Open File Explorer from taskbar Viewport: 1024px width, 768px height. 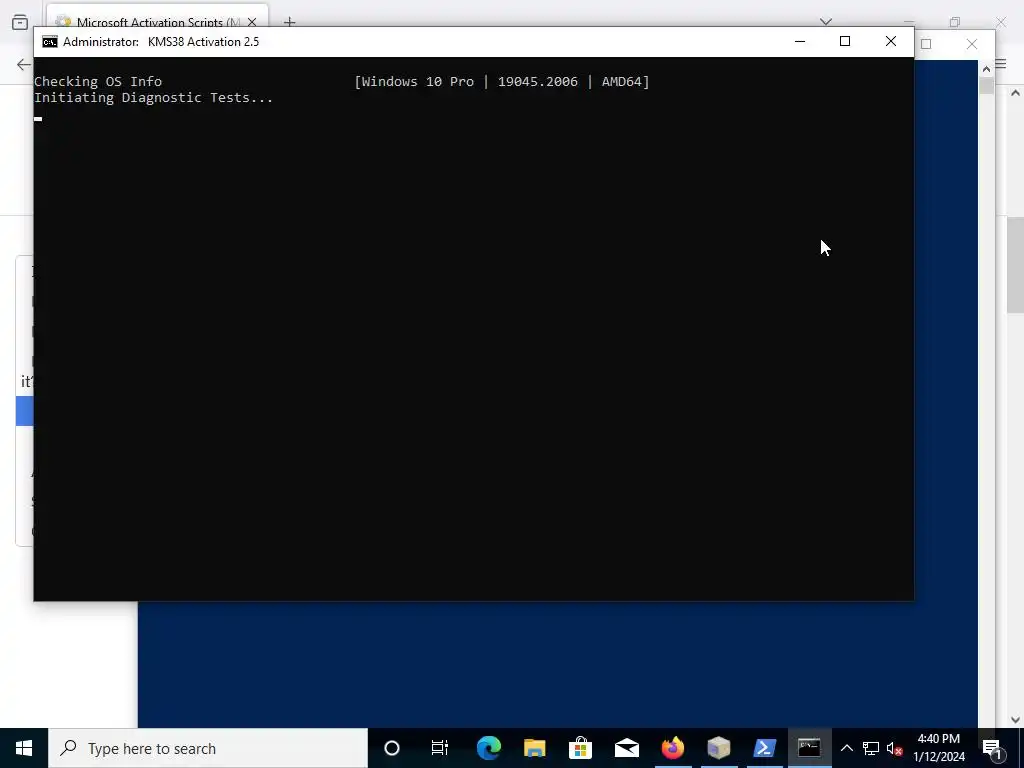tap(534, 748)
